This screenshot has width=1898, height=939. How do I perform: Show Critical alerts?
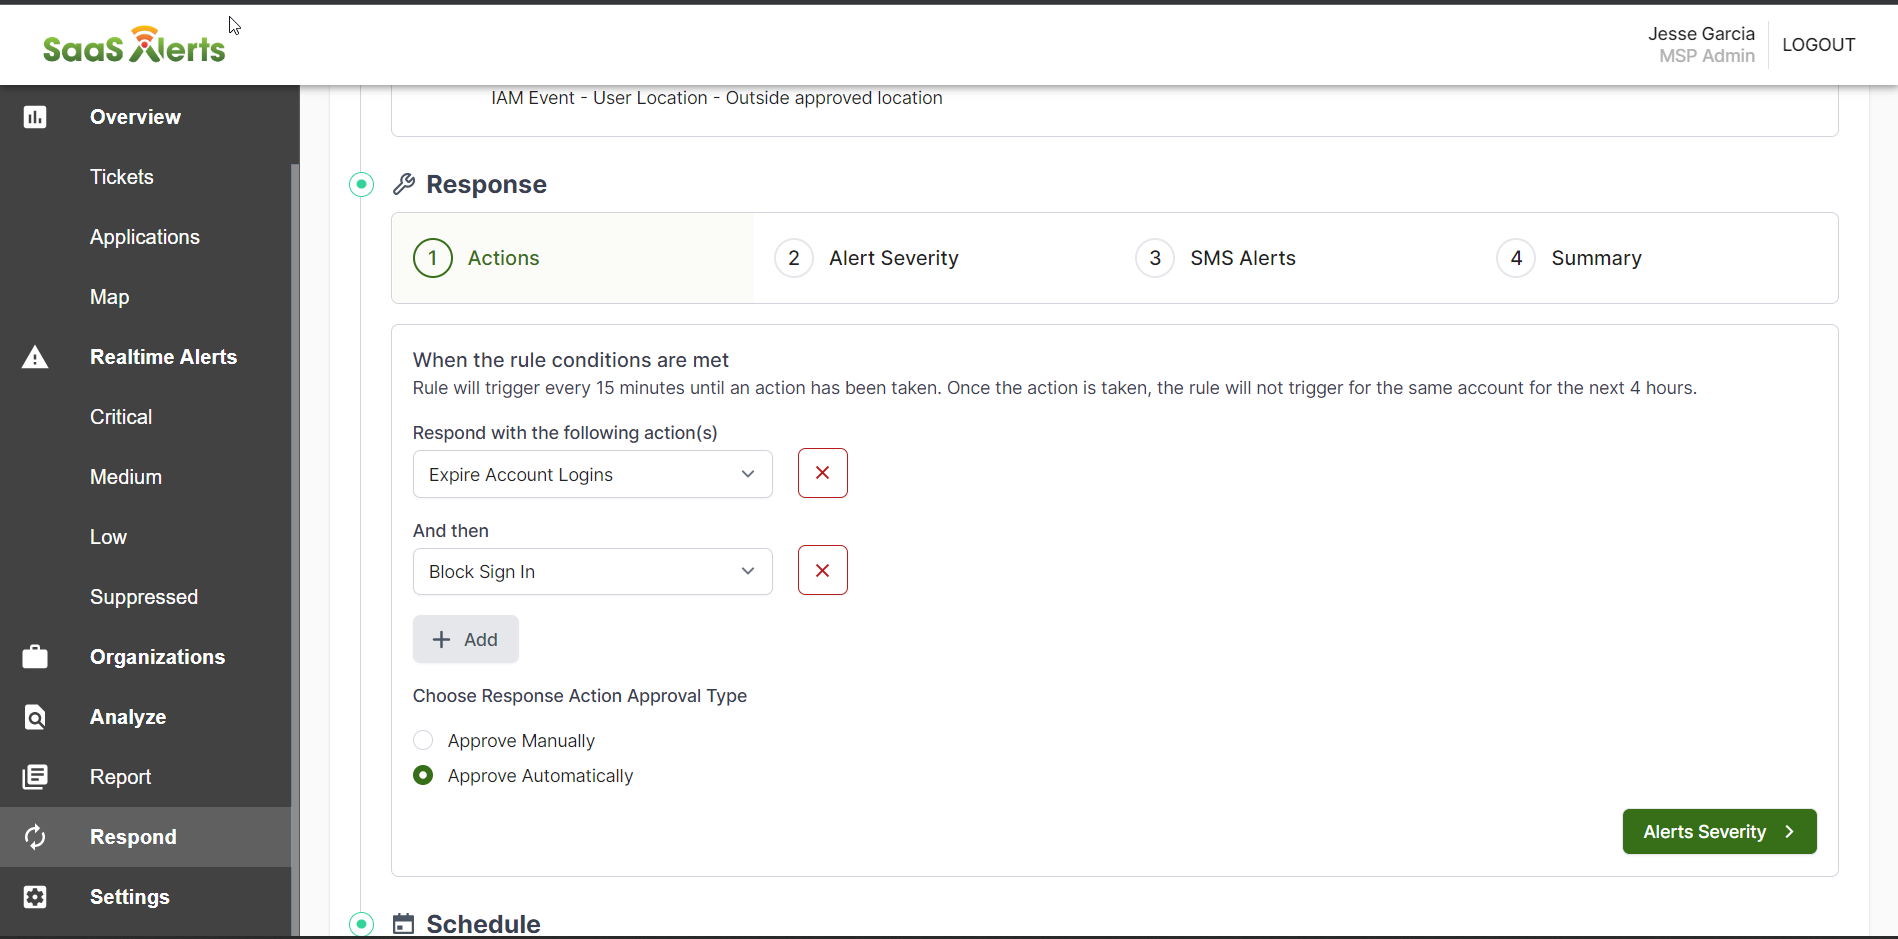121,417
